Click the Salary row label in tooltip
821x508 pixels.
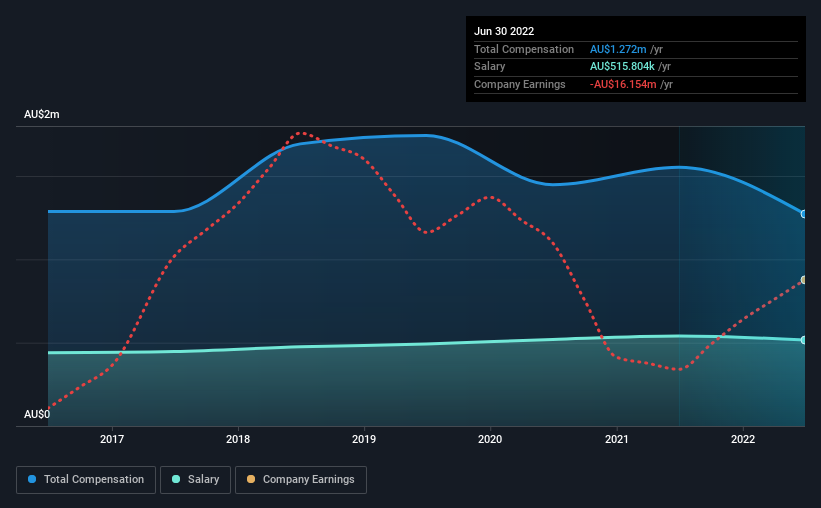pyautogui.click(x=490, y=67)
